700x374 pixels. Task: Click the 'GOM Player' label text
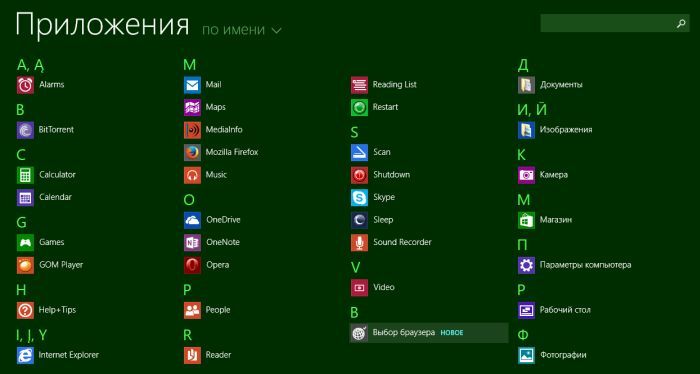61,265
